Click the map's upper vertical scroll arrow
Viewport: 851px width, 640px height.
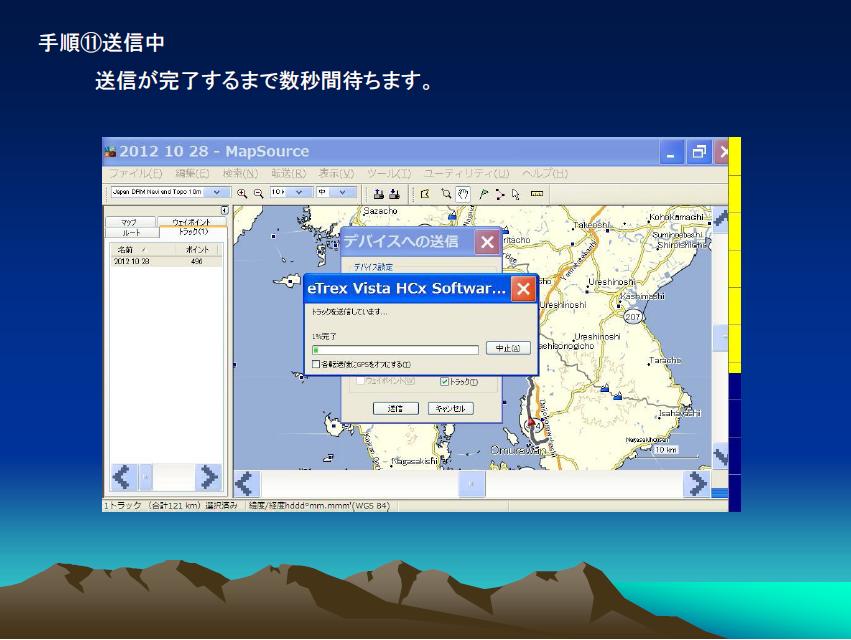tap(720, 219)
